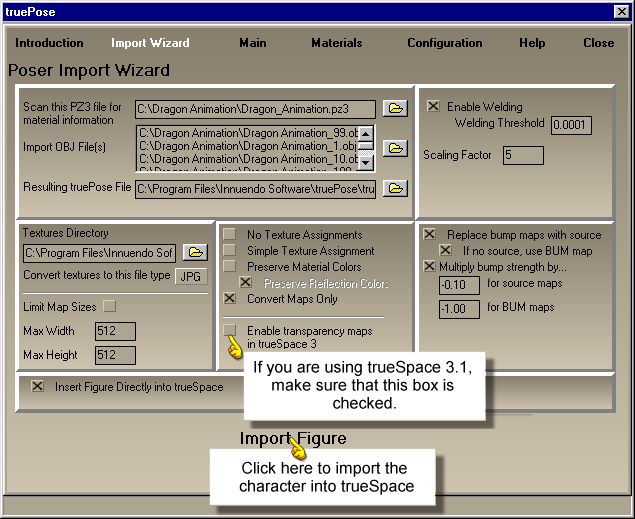Browse for resulting truePose file location
Screen dimensions: 635x519
click(395, 188)
